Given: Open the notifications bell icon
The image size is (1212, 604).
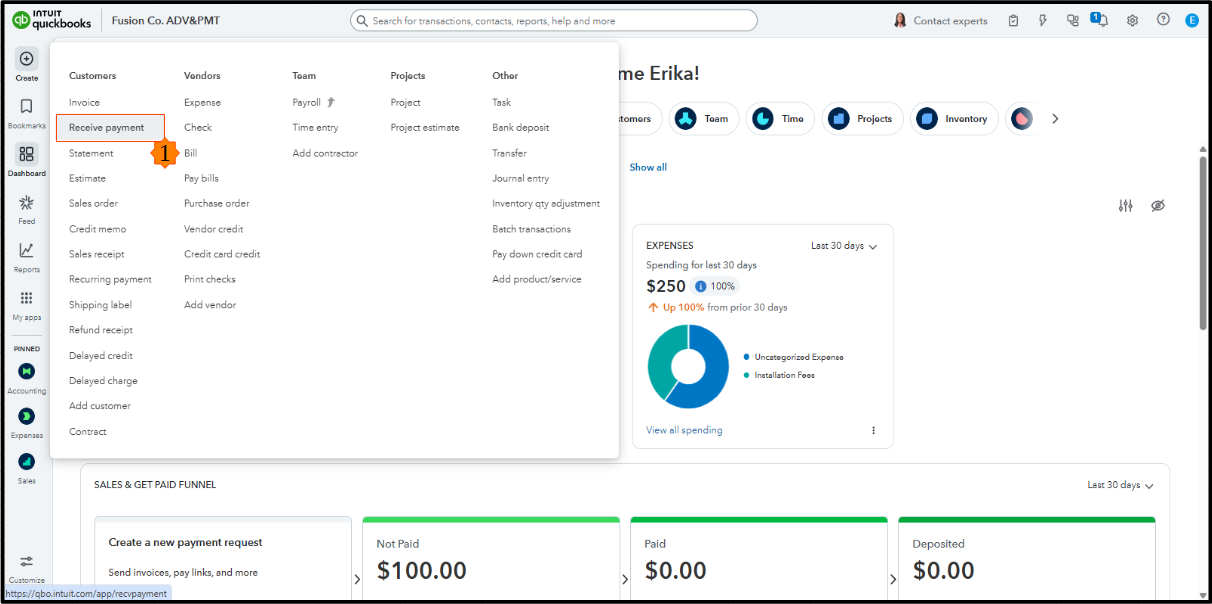Looking at the screenshot, I should [1101, 20].
